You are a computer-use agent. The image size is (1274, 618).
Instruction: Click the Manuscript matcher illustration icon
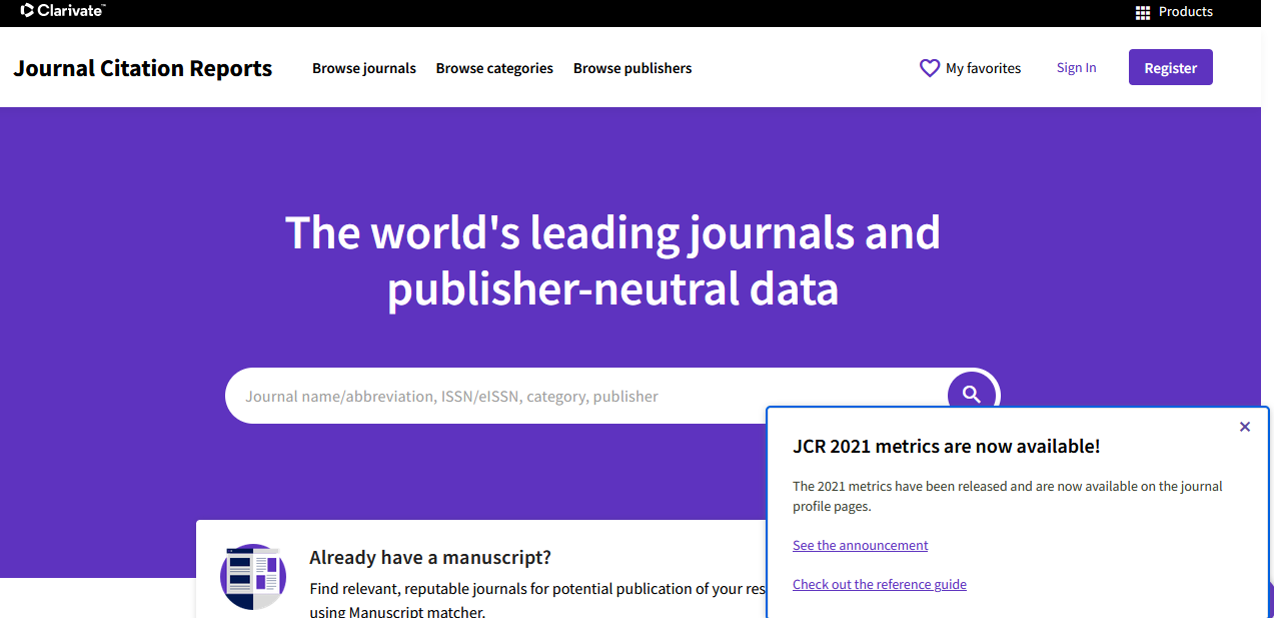click(253, 577)
